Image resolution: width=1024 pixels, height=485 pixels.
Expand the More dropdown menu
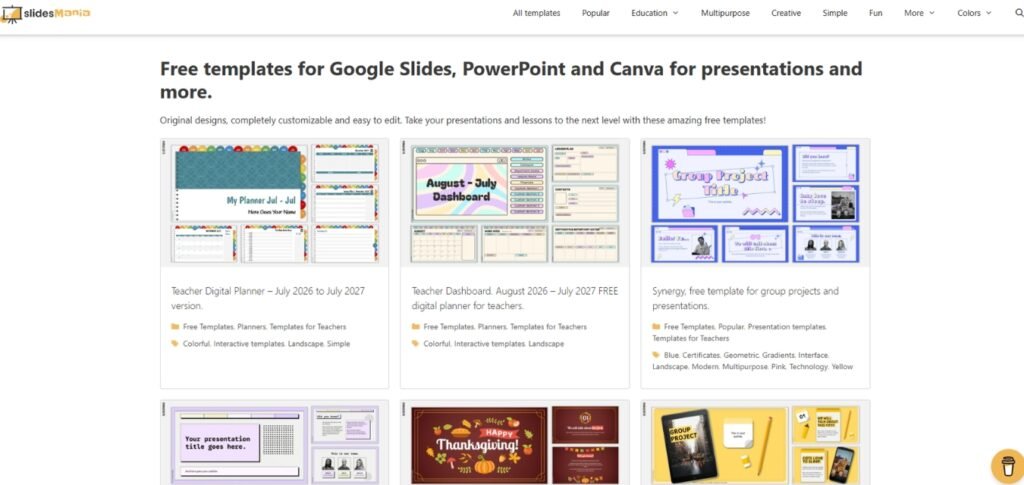919,12
